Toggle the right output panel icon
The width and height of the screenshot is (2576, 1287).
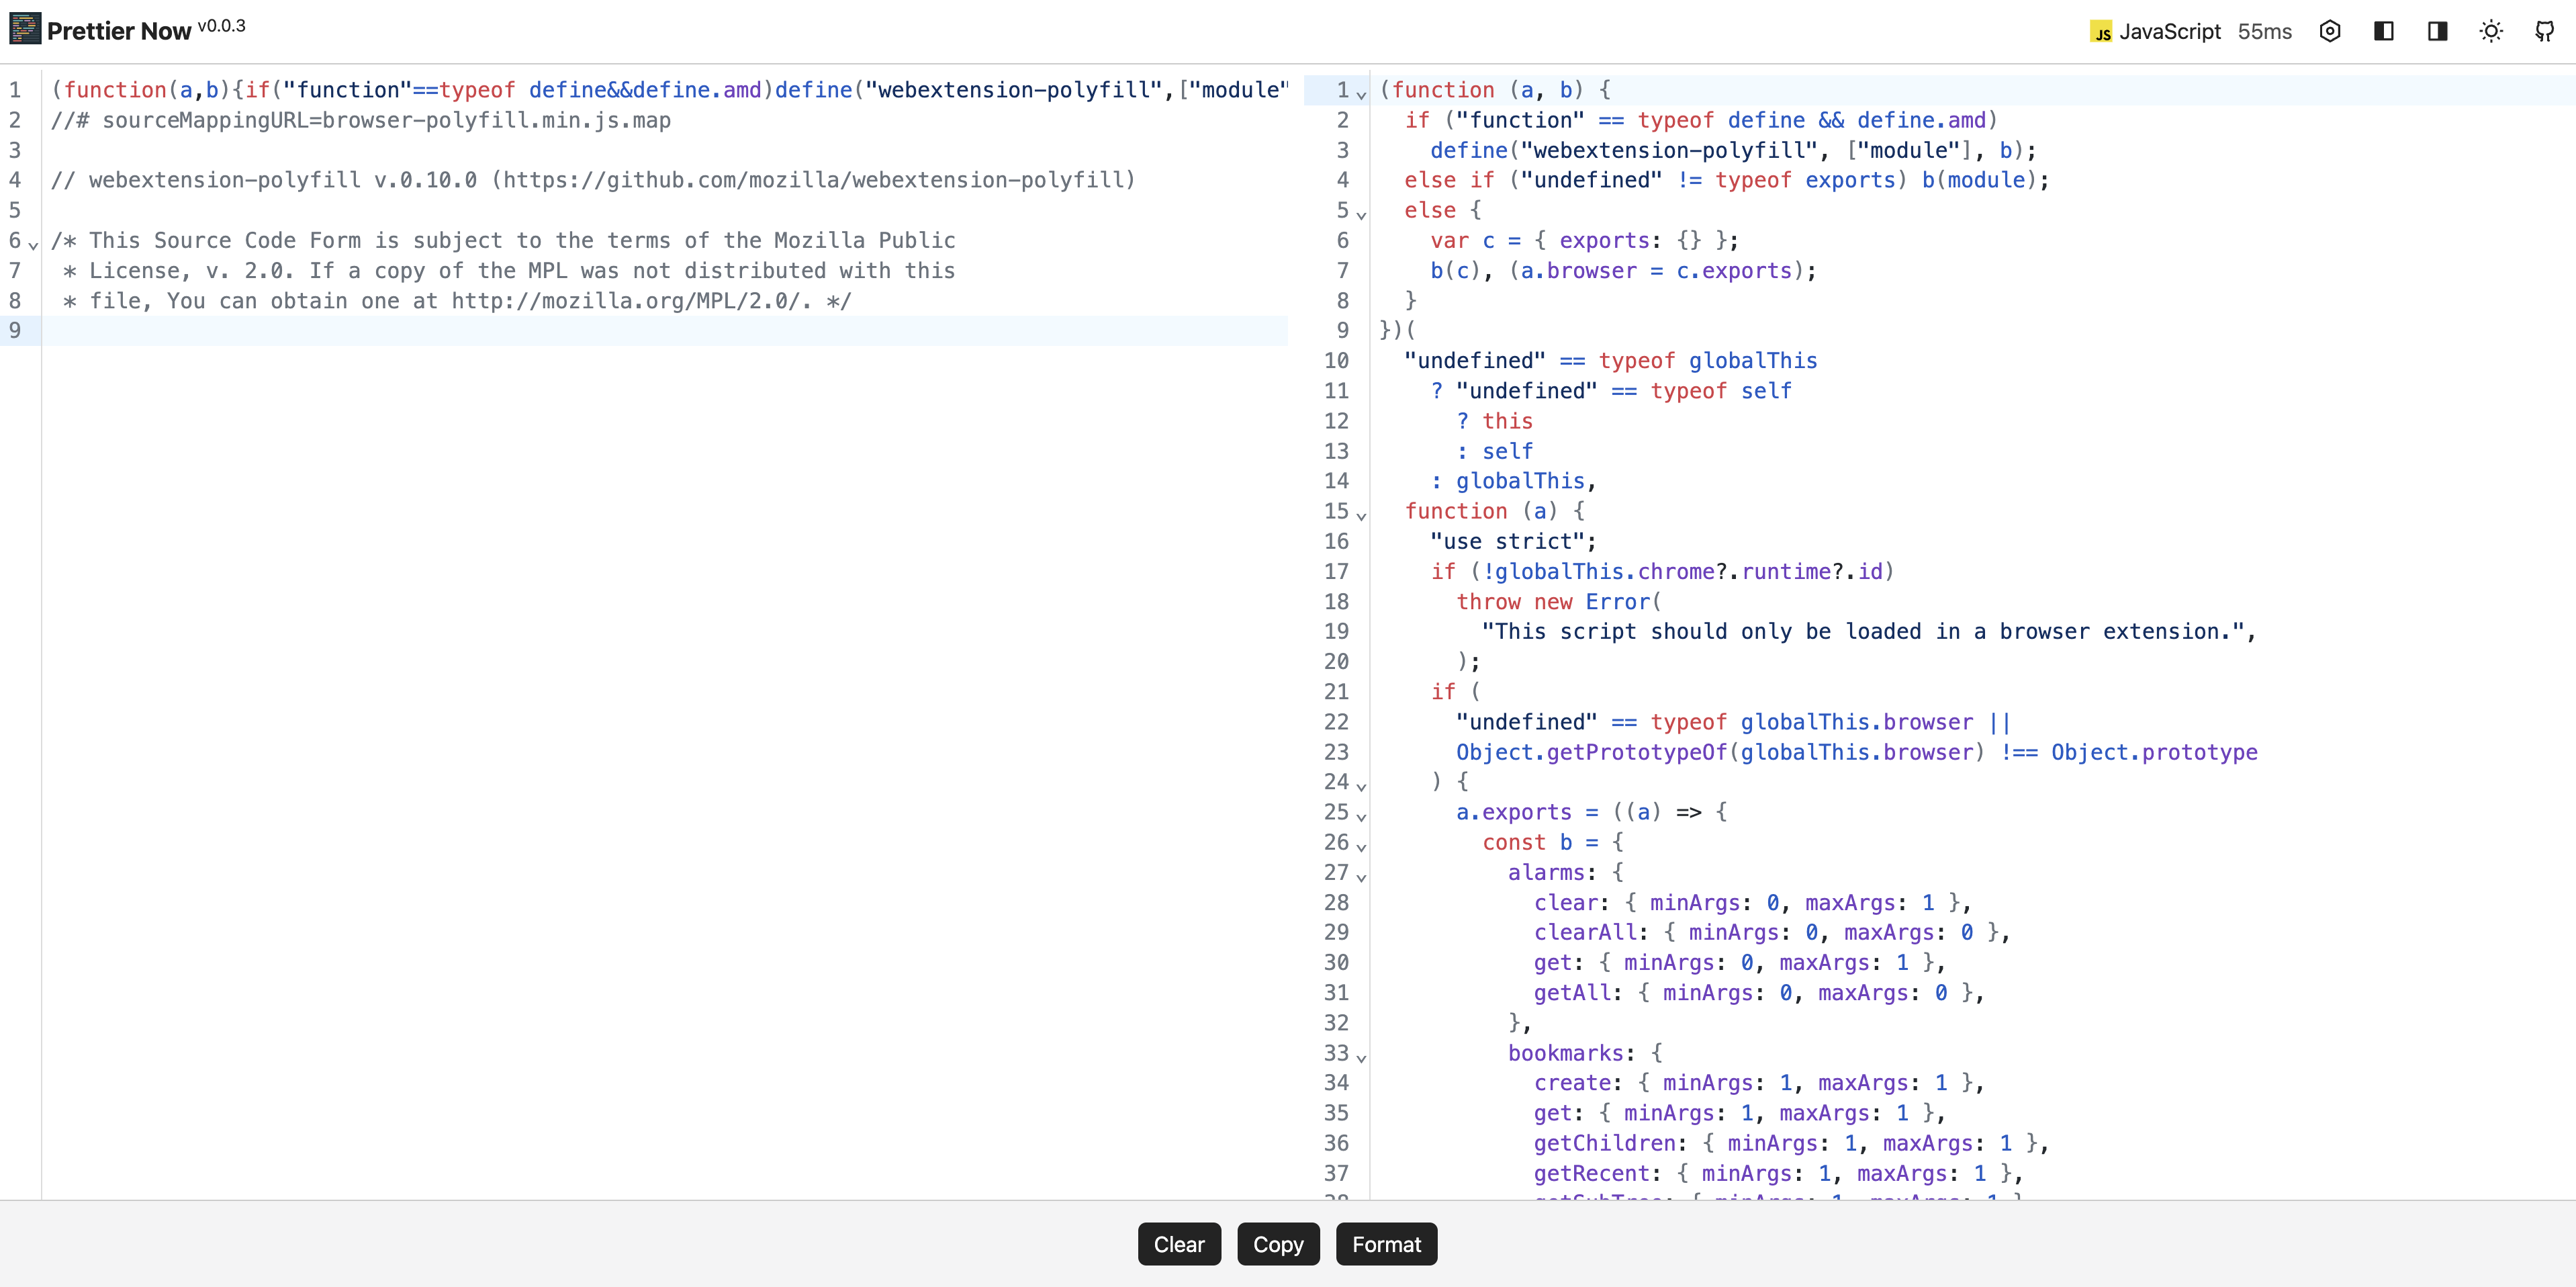pos(2438,31)
